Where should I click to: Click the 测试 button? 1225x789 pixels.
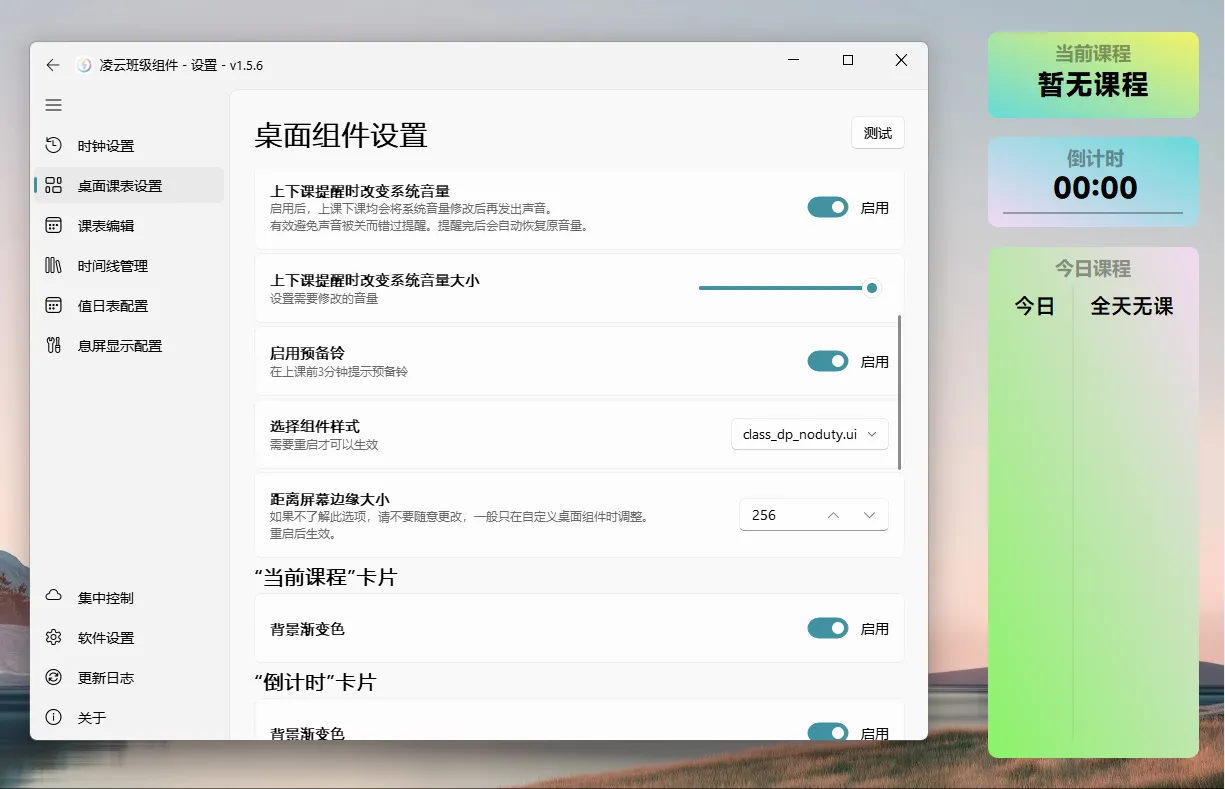pyautogui.click(x=877, y=133)
